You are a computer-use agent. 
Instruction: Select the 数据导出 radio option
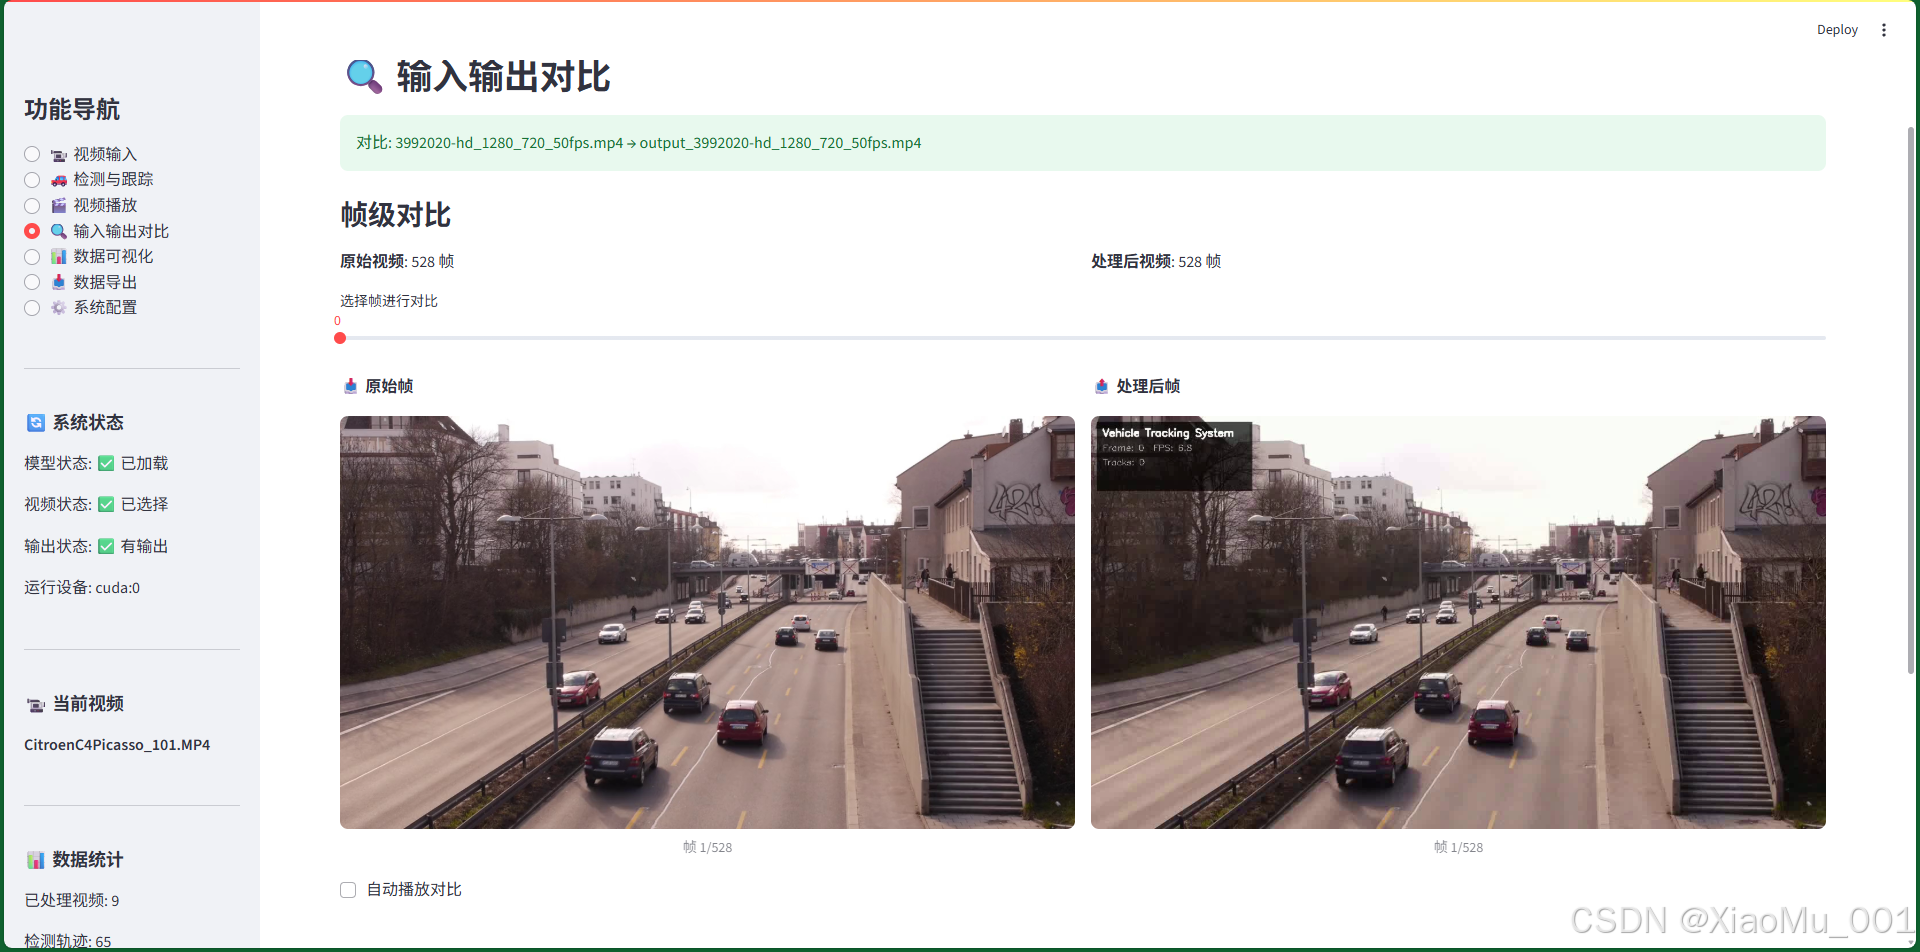pos(32,282)
